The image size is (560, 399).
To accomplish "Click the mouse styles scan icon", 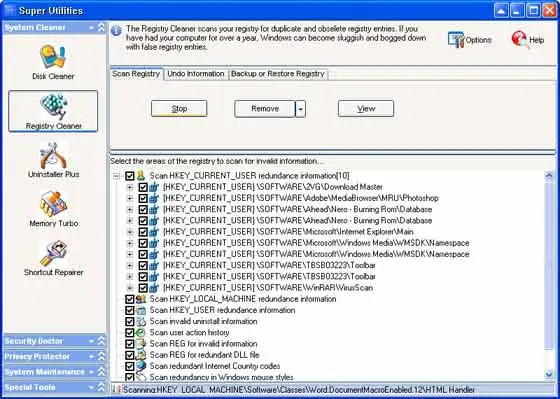I will coord(141,376).
